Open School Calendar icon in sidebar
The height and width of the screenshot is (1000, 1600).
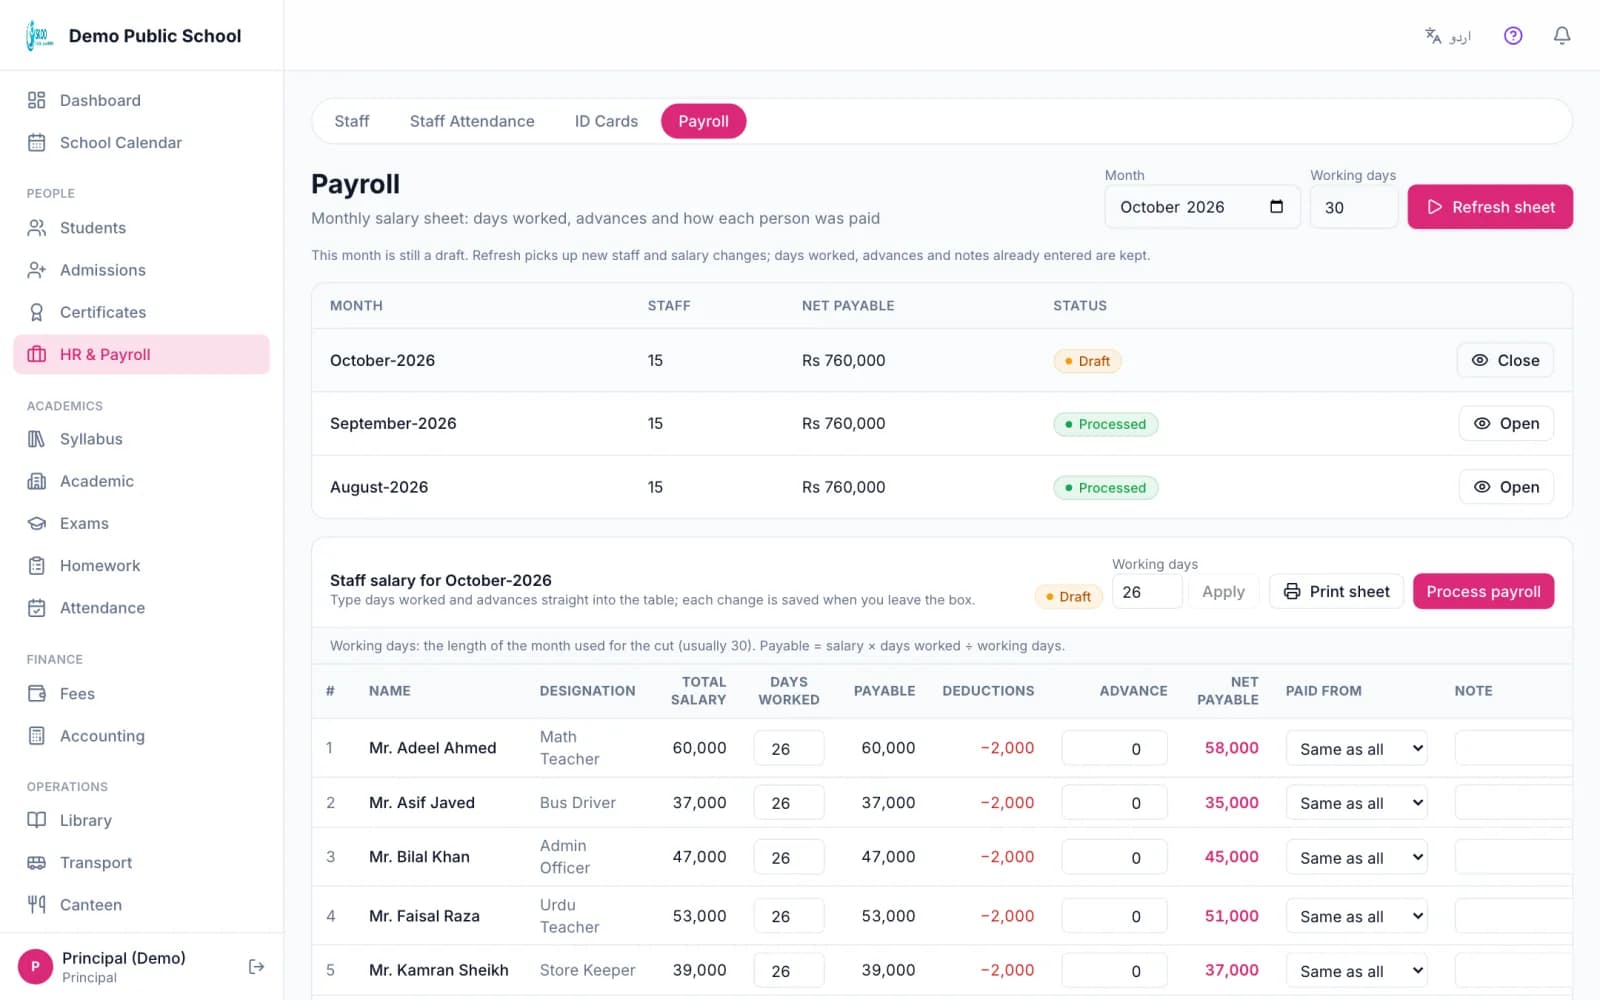[37, 142]
